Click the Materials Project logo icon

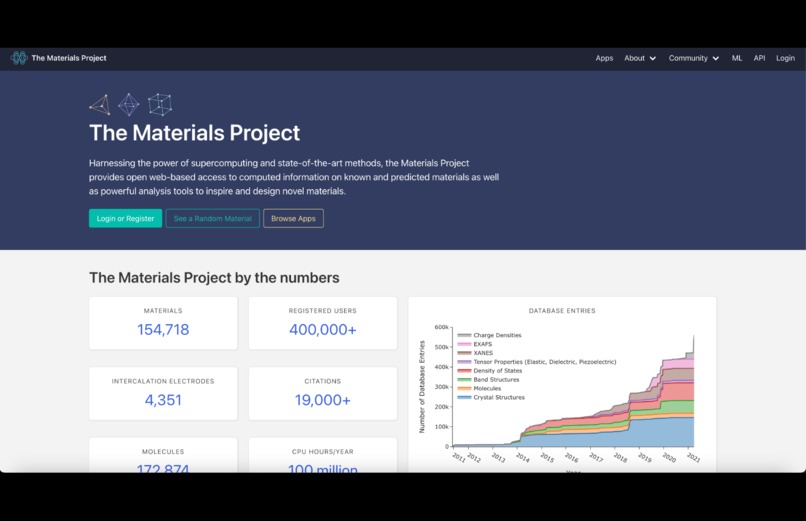tap(19, 58)
